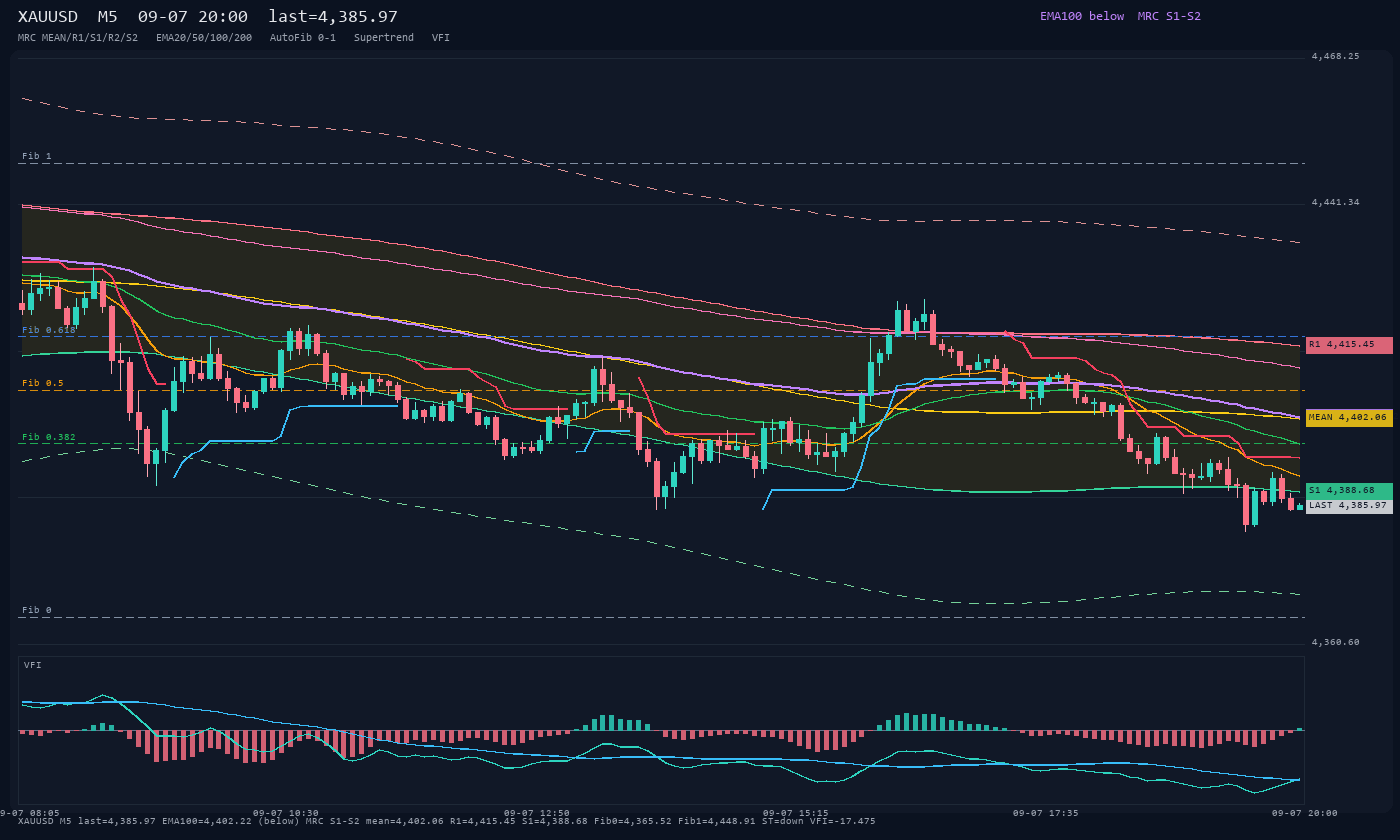
Task: Click the 'MRC MEAN/R1/S1/R2/S2' legend entry
Action: pyautogui.click(x=78, y=38)
